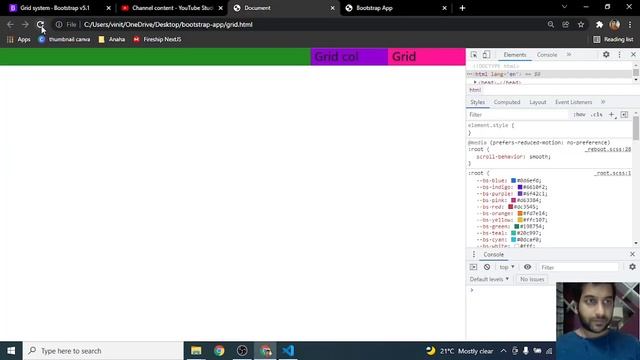Open color picker for --bs-purple swatch
The height and width of the screenshot is (360, 640).
pyautogui.click(x=520, y=193)
